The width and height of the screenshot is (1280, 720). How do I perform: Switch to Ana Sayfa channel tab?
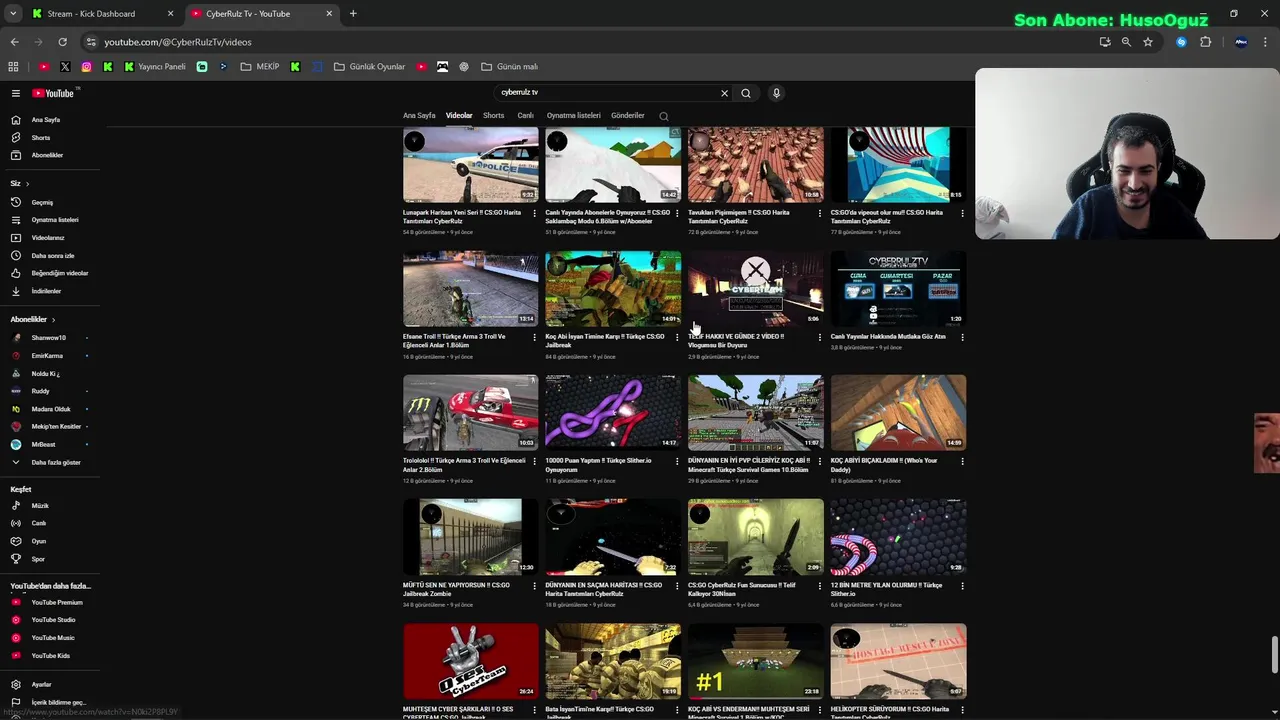tap(419, 116)
